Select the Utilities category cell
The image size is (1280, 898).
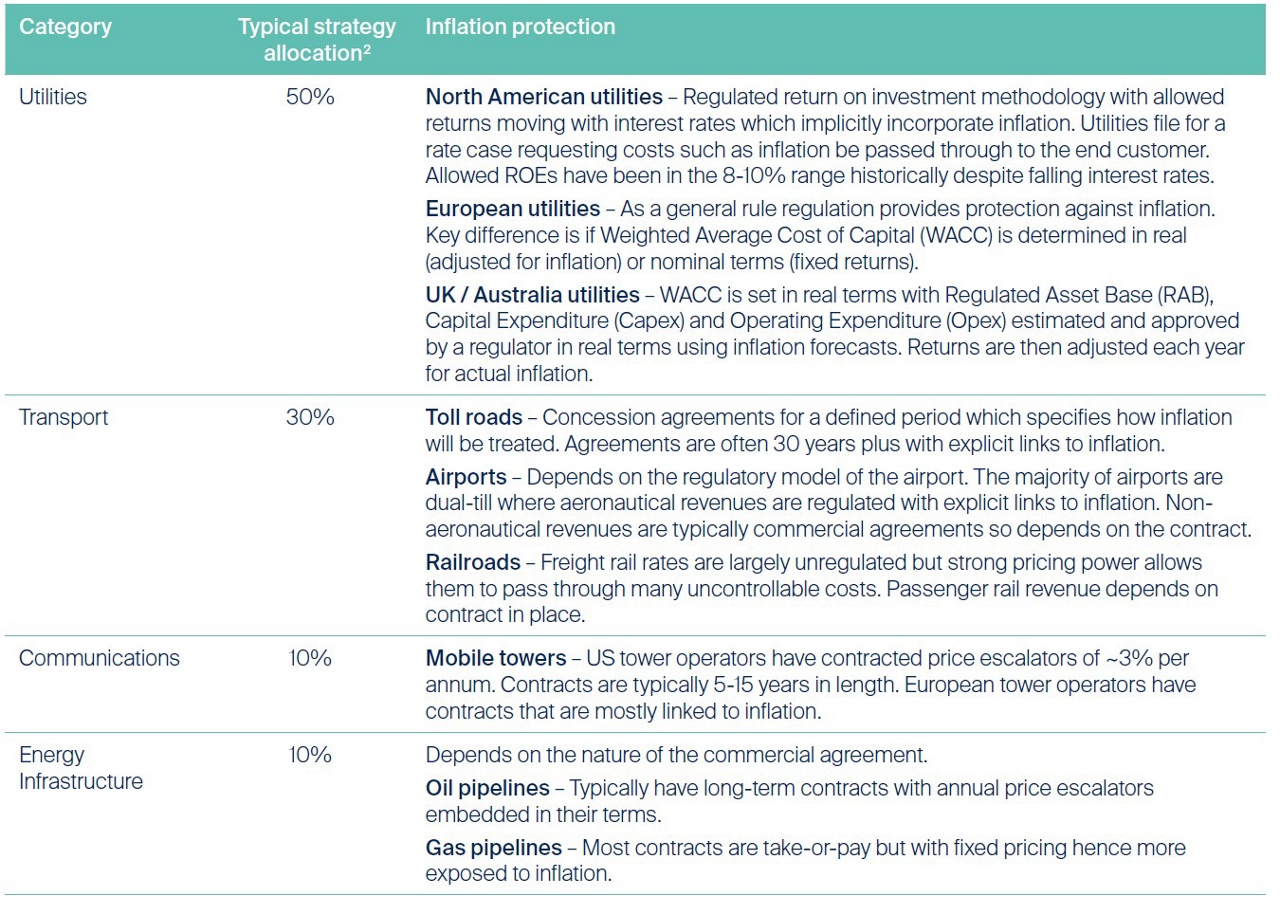click(x=53, y=97)
